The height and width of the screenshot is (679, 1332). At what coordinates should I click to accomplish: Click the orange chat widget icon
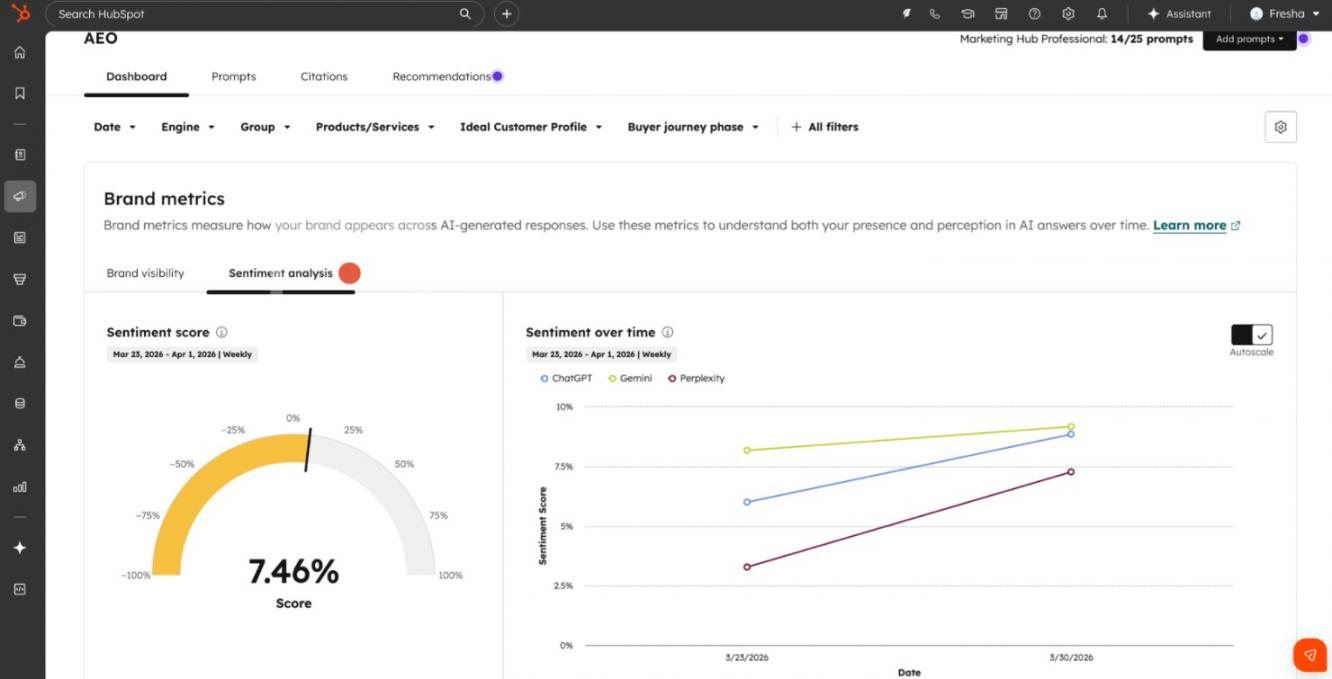coord(1309,654)
